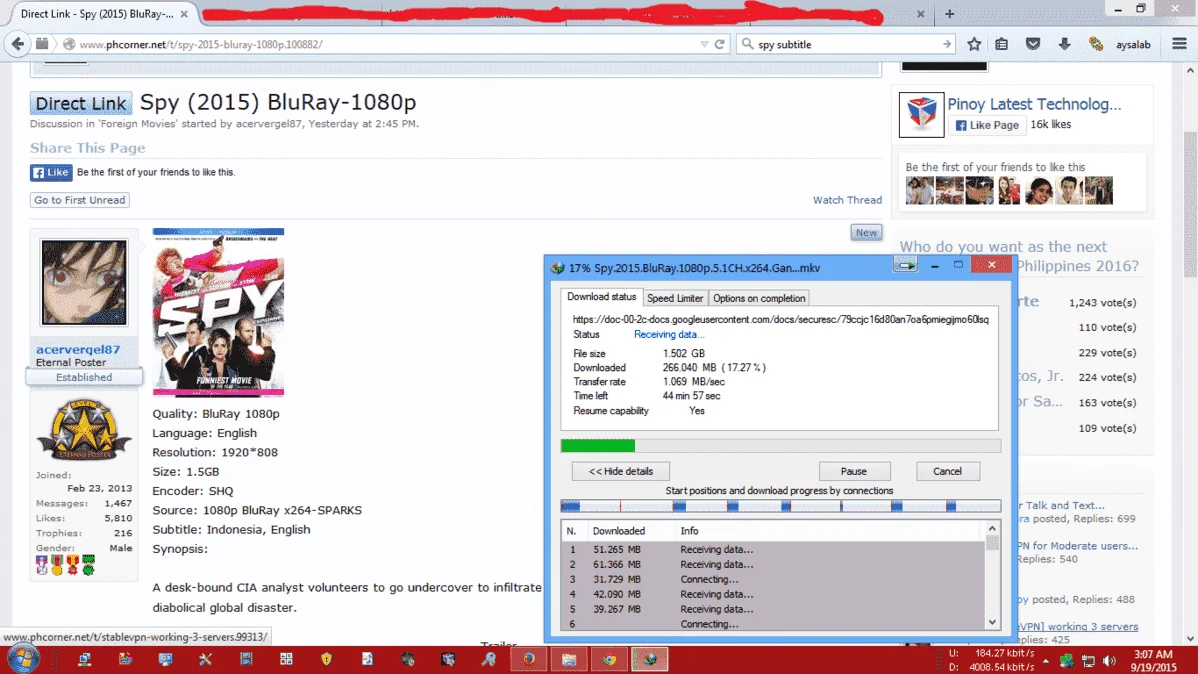Open Firefox from the taskbar
This screenshot has height=674, width=1198.
[529, 659]
